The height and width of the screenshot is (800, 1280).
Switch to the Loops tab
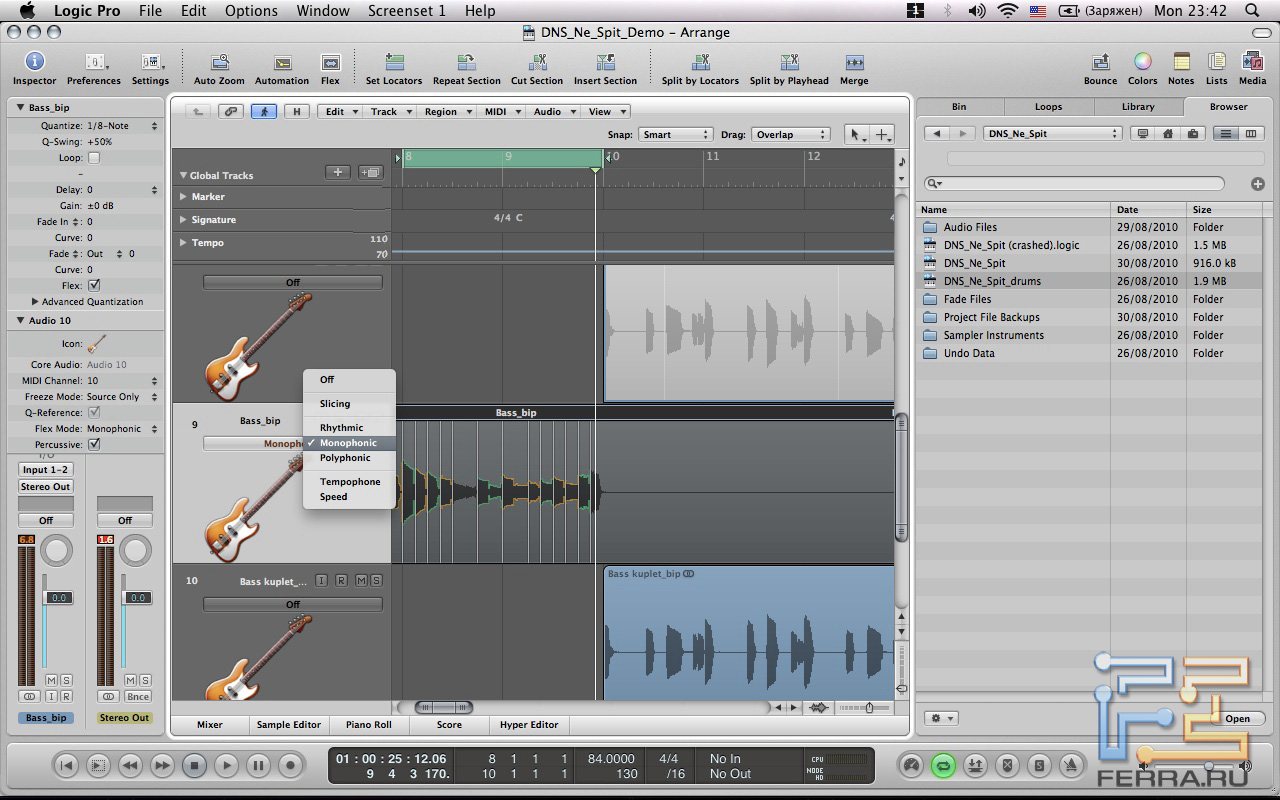(1048, 106)
